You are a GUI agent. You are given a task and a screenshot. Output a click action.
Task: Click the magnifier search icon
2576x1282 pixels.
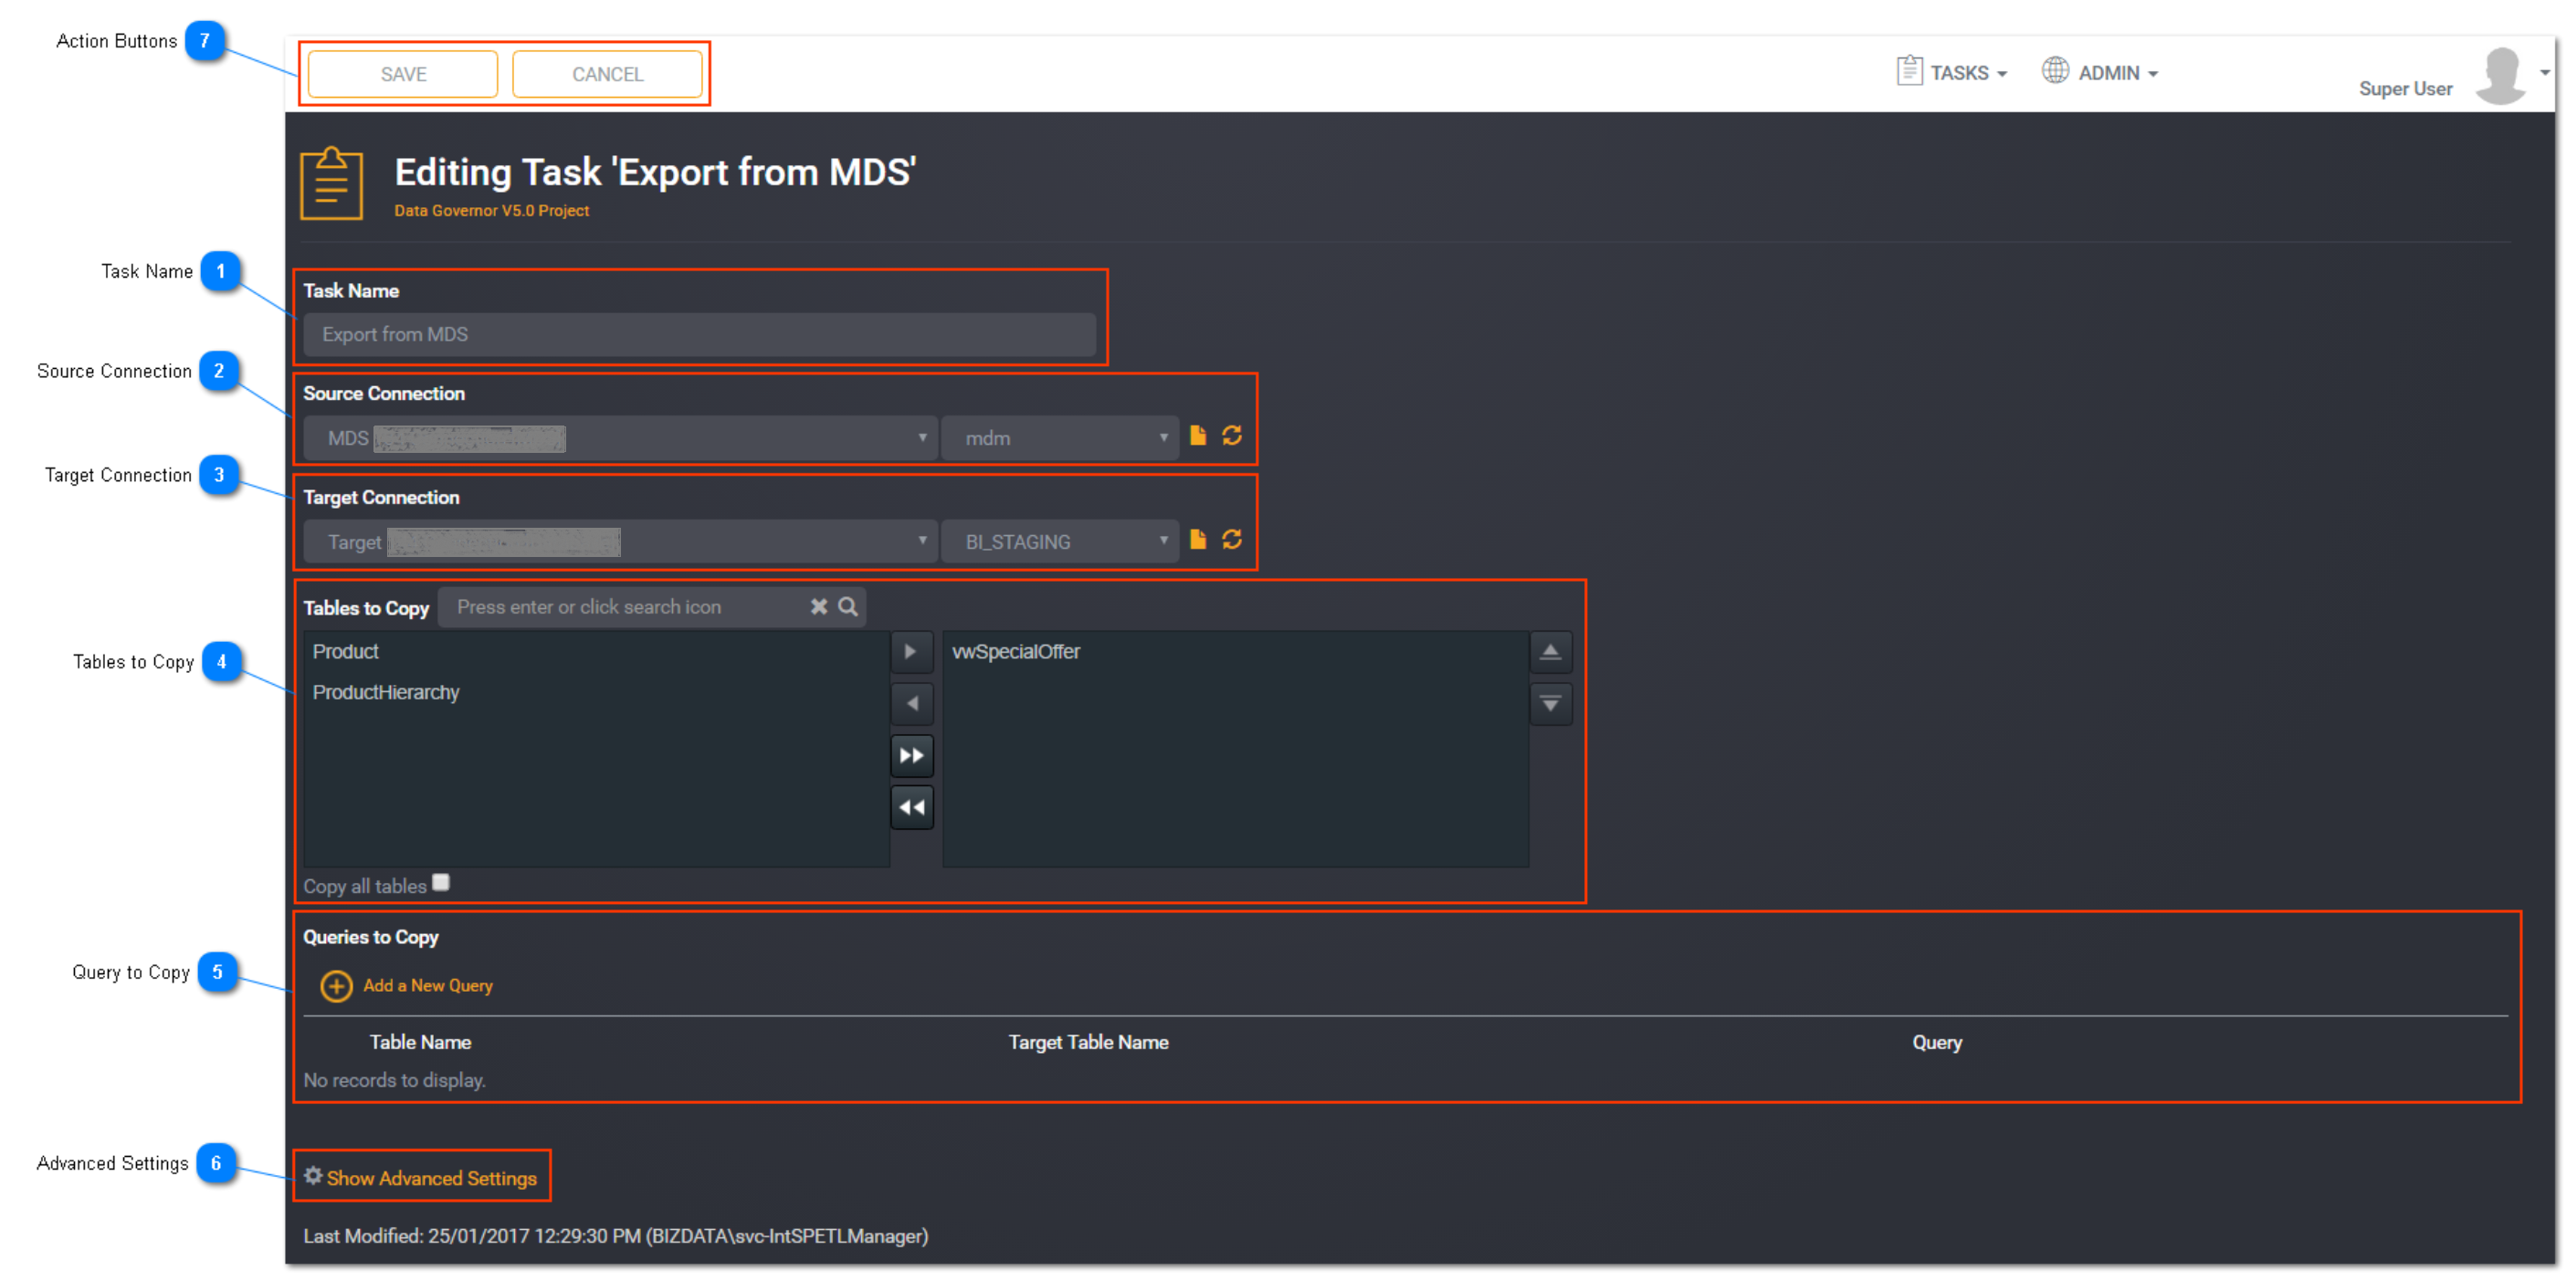tap(848, 607)
